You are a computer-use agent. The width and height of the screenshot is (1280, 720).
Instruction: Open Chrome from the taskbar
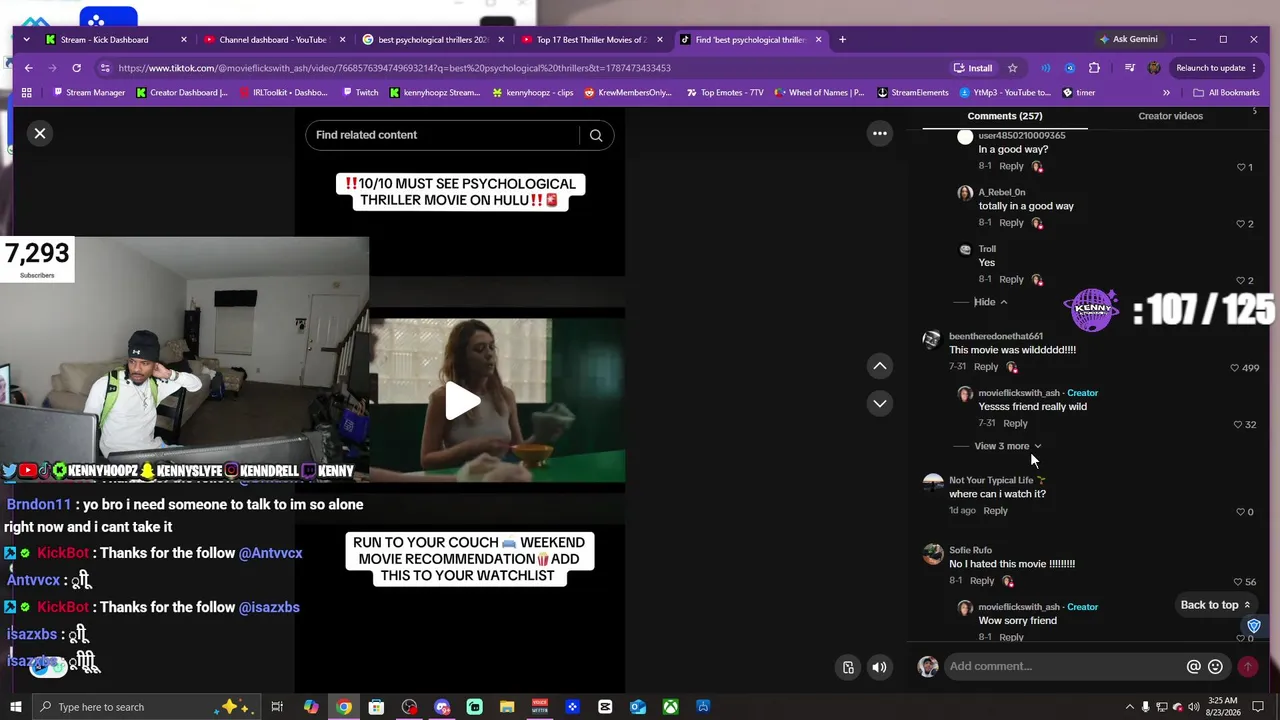344,707
